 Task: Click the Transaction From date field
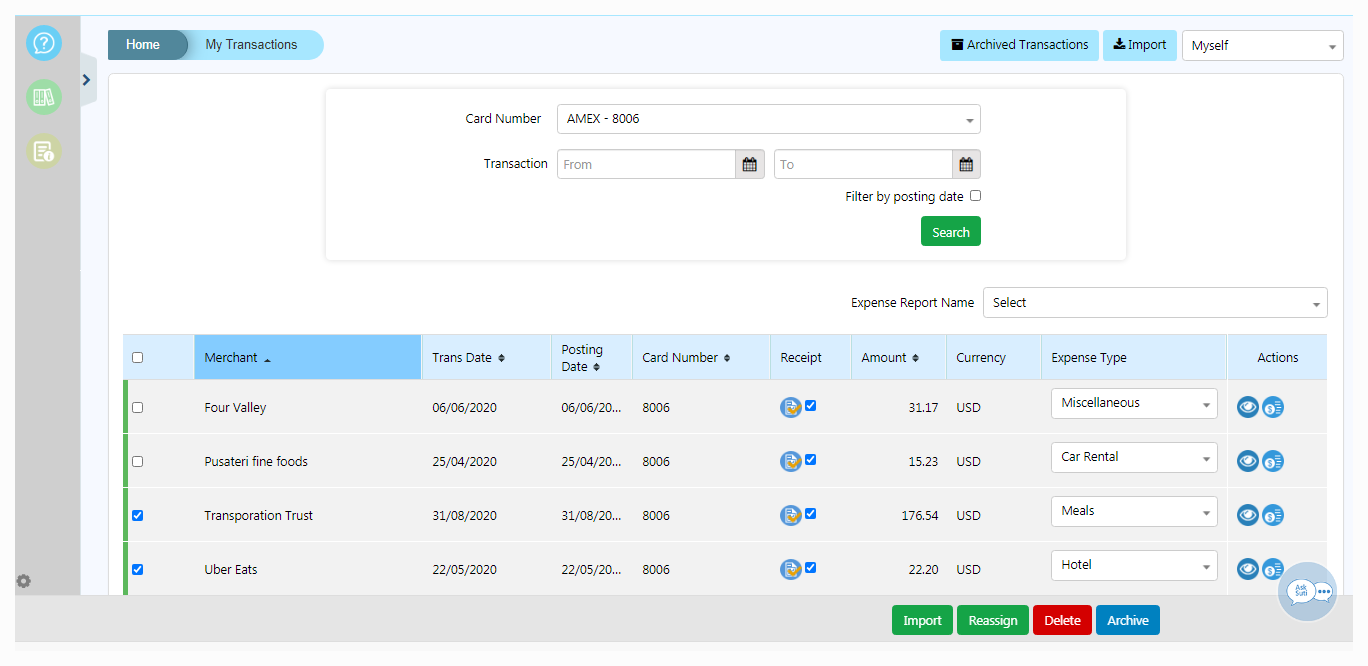(647, 164)
